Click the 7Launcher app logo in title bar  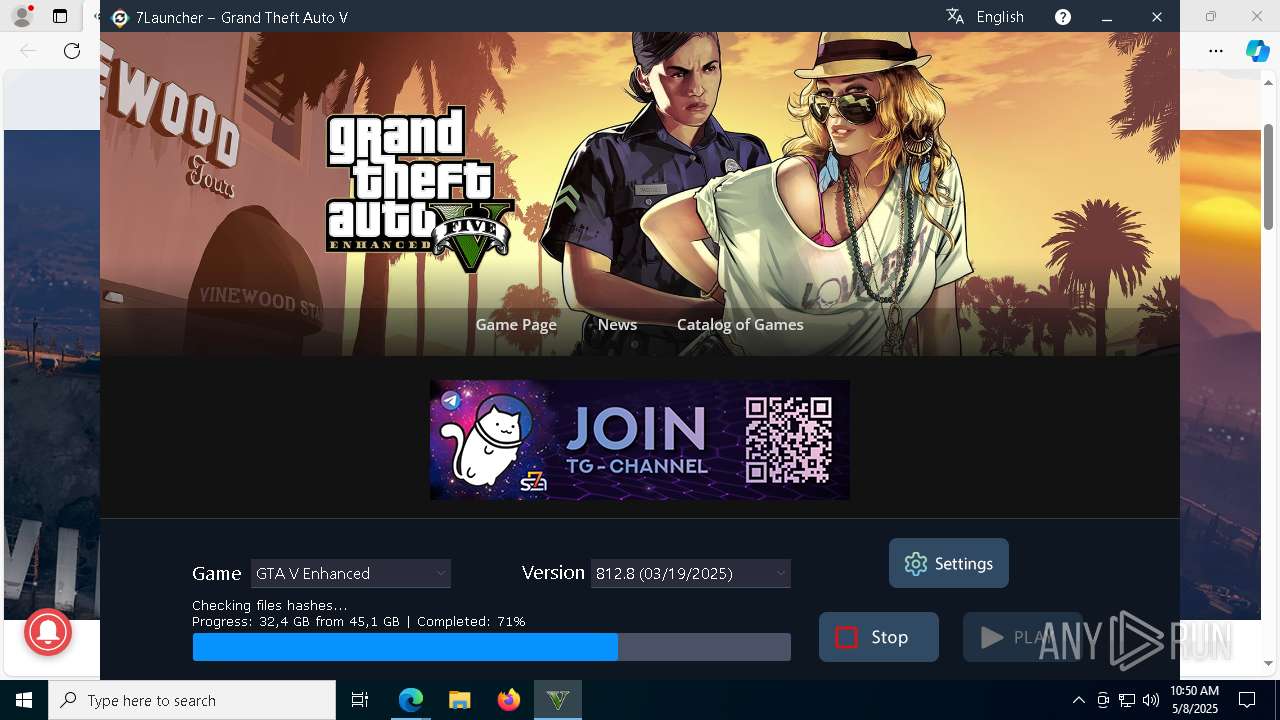(x=120, y=18)
